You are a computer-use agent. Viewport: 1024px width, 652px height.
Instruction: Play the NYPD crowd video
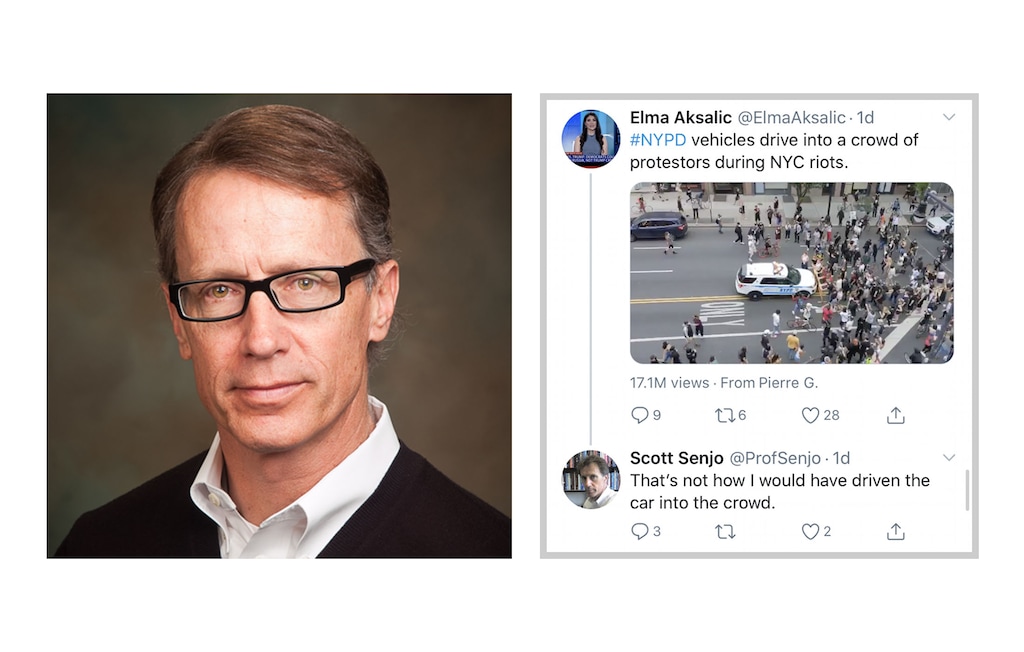pos(791,273)
